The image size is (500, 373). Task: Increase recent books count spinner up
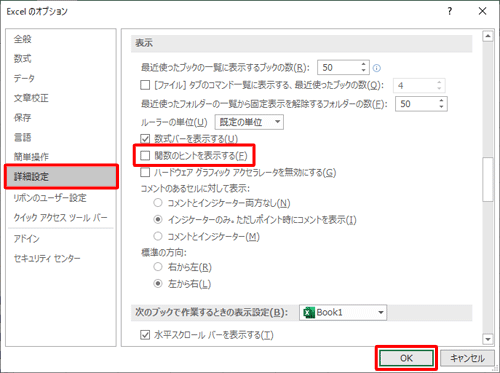coord(364,64)
